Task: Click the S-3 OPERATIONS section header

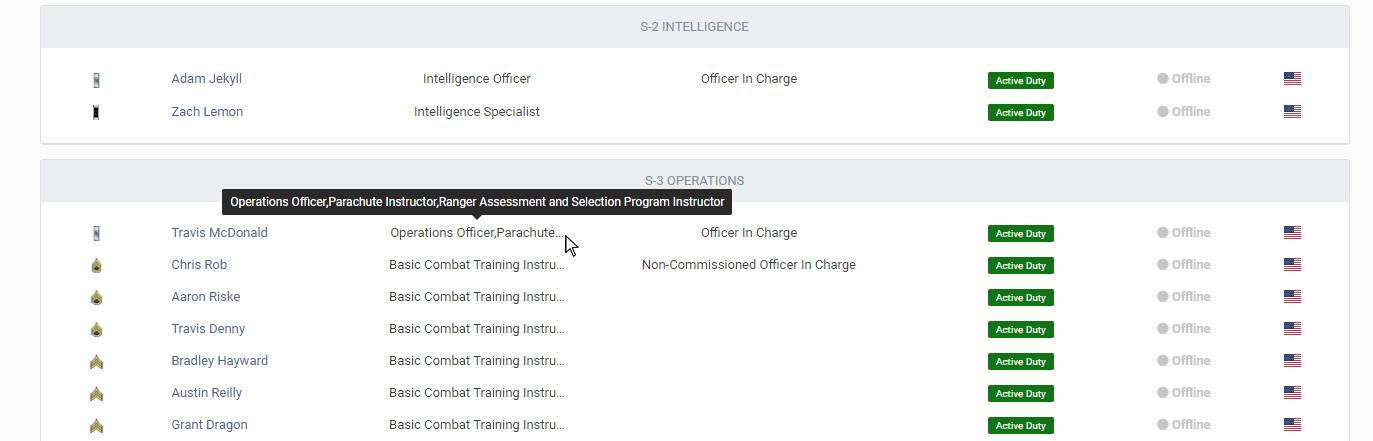Action: pyautogui.click(x=694, y=181)
